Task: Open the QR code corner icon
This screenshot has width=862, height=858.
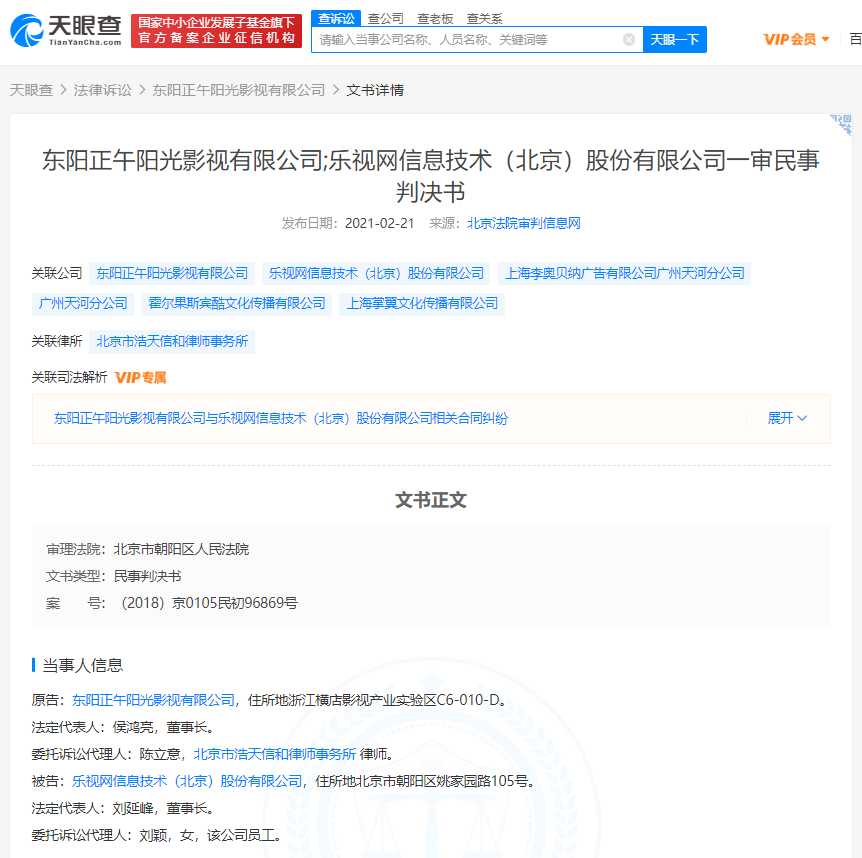Action: [841, 125]
